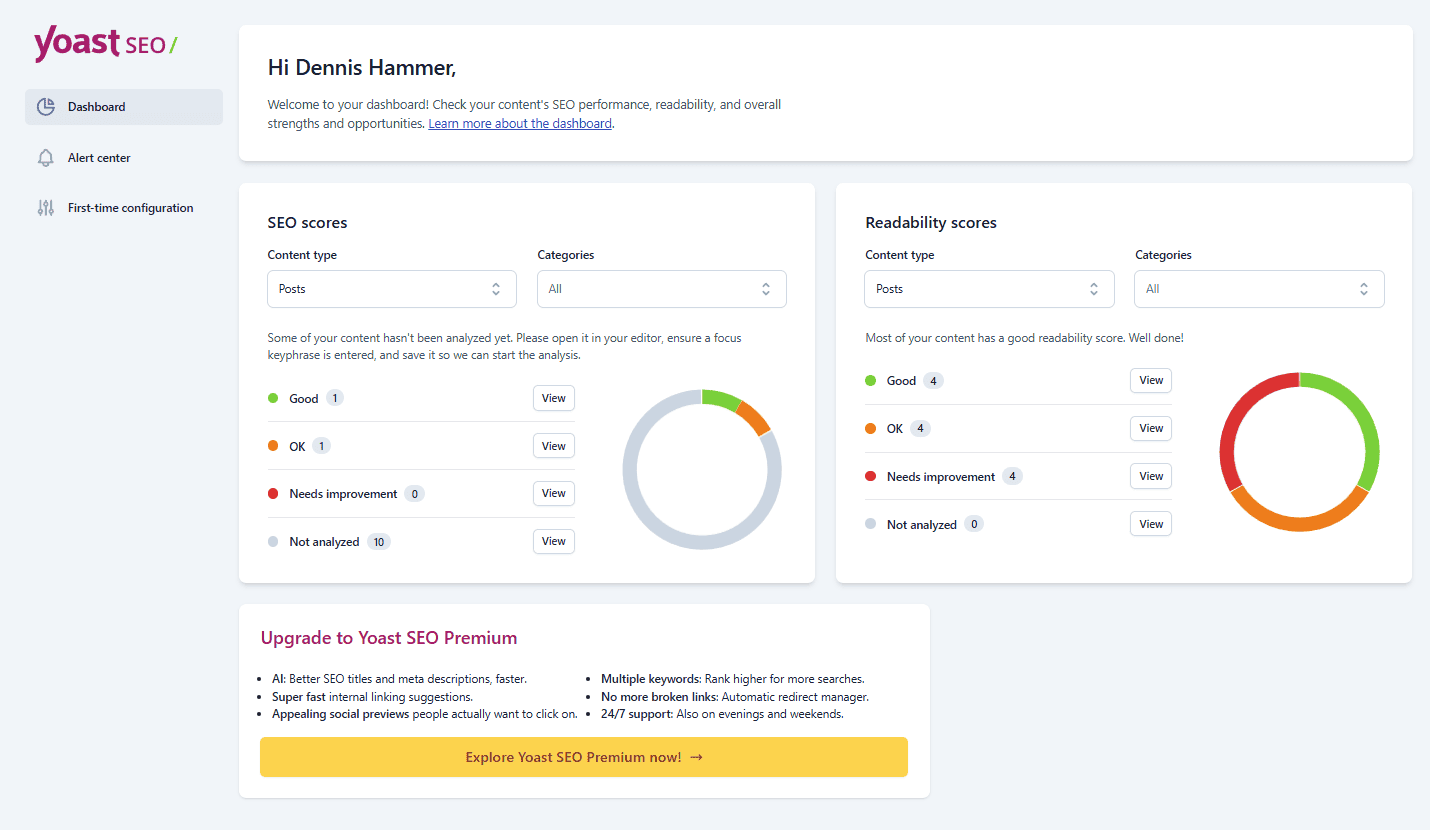Click the Yoast SEO logo
Viewport: 1430px width, 830px height.
point(104,44)
